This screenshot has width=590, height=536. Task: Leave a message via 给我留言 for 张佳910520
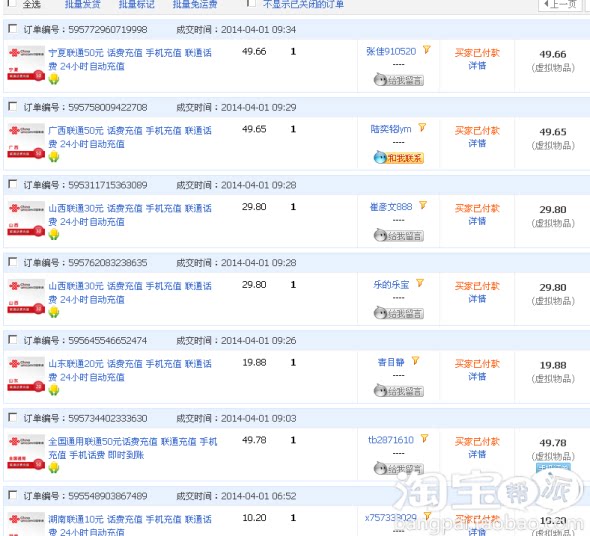[399, 80]
